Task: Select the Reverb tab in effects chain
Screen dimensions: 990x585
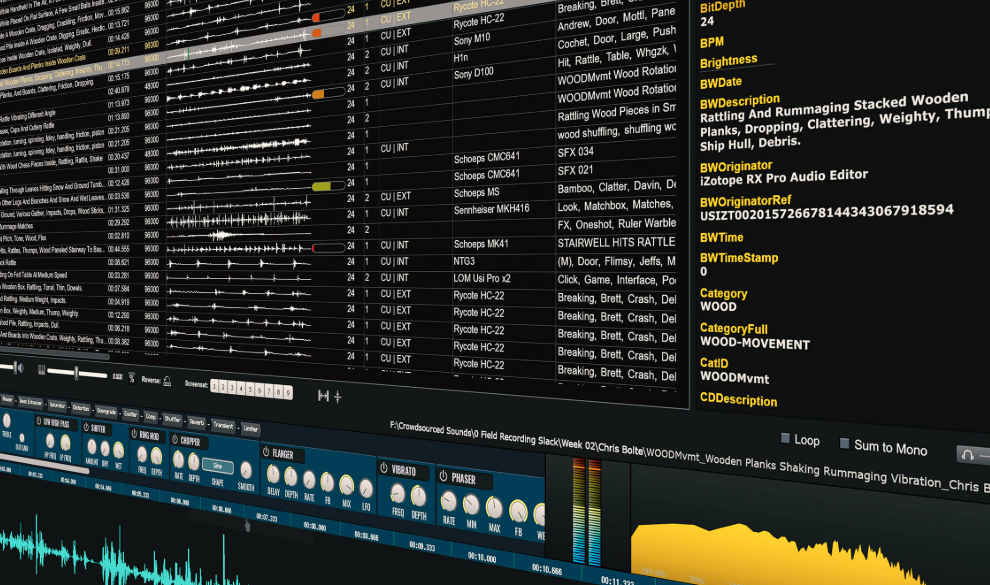Action: pos(196,421)
